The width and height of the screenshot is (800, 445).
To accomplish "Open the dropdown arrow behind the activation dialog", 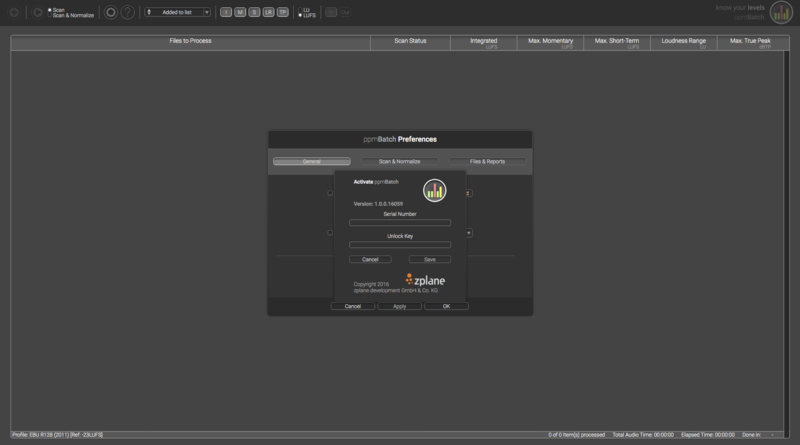I will coord(469,233).
